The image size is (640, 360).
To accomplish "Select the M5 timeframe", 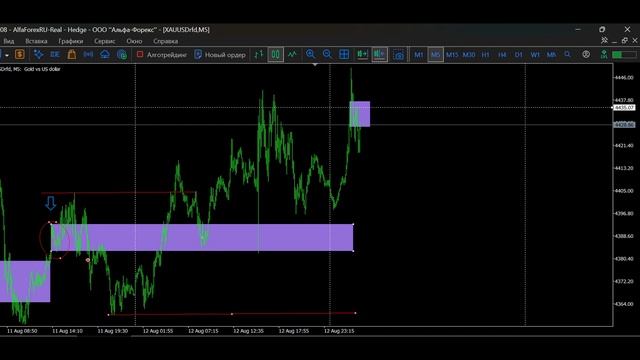I will (436, 55).
